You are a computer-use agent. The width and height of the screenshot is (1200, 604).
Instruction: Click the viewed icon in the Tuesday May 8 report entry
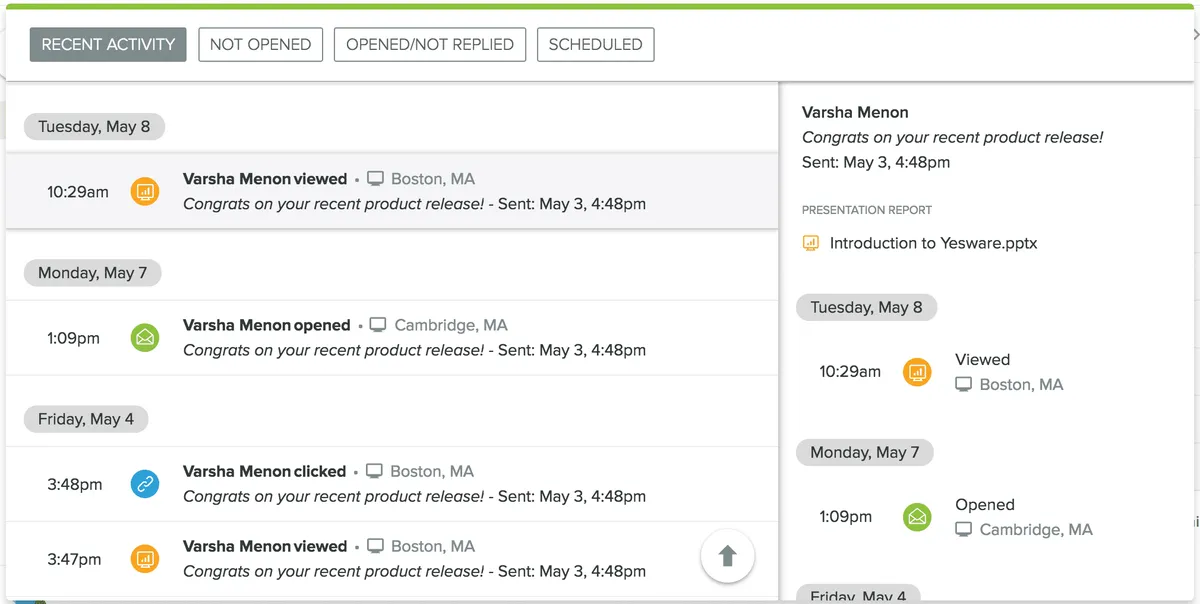(917, 372)
